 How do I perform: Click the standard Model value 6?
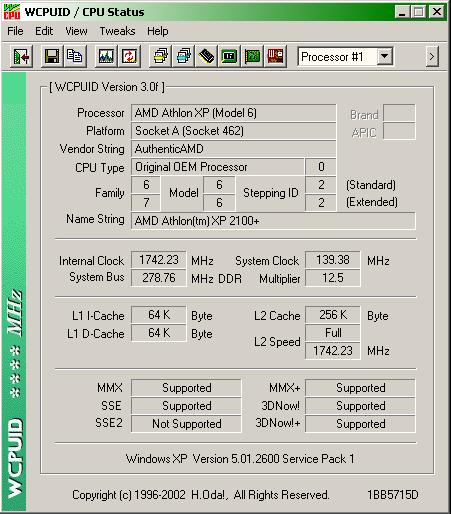tap(219, 185)
